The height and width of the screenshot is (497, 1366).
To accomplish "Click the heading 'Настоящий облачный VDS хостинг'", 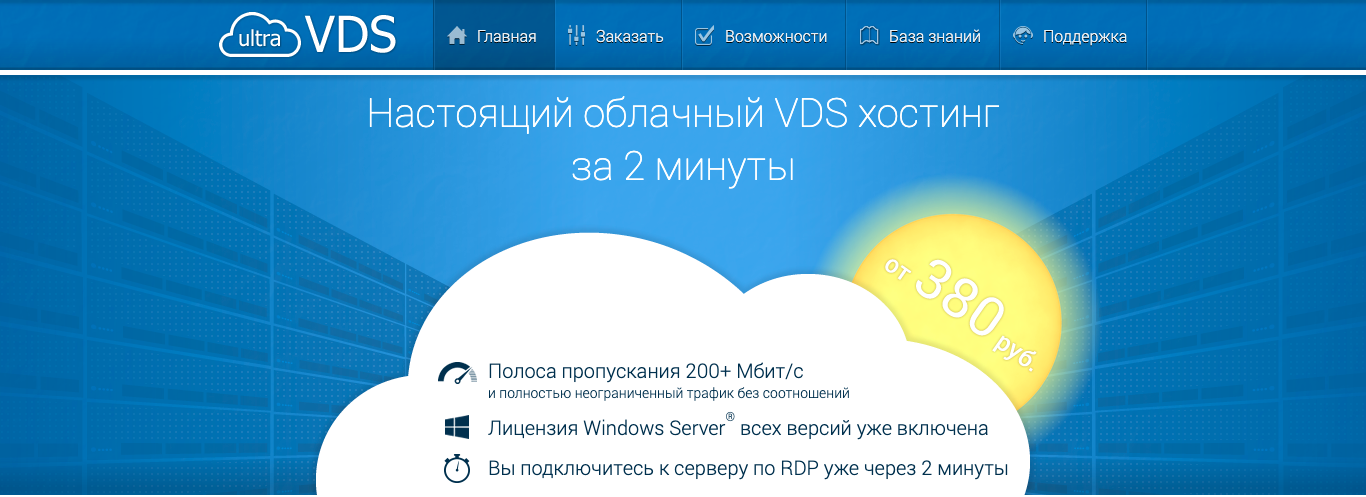I will coord(683,114).
